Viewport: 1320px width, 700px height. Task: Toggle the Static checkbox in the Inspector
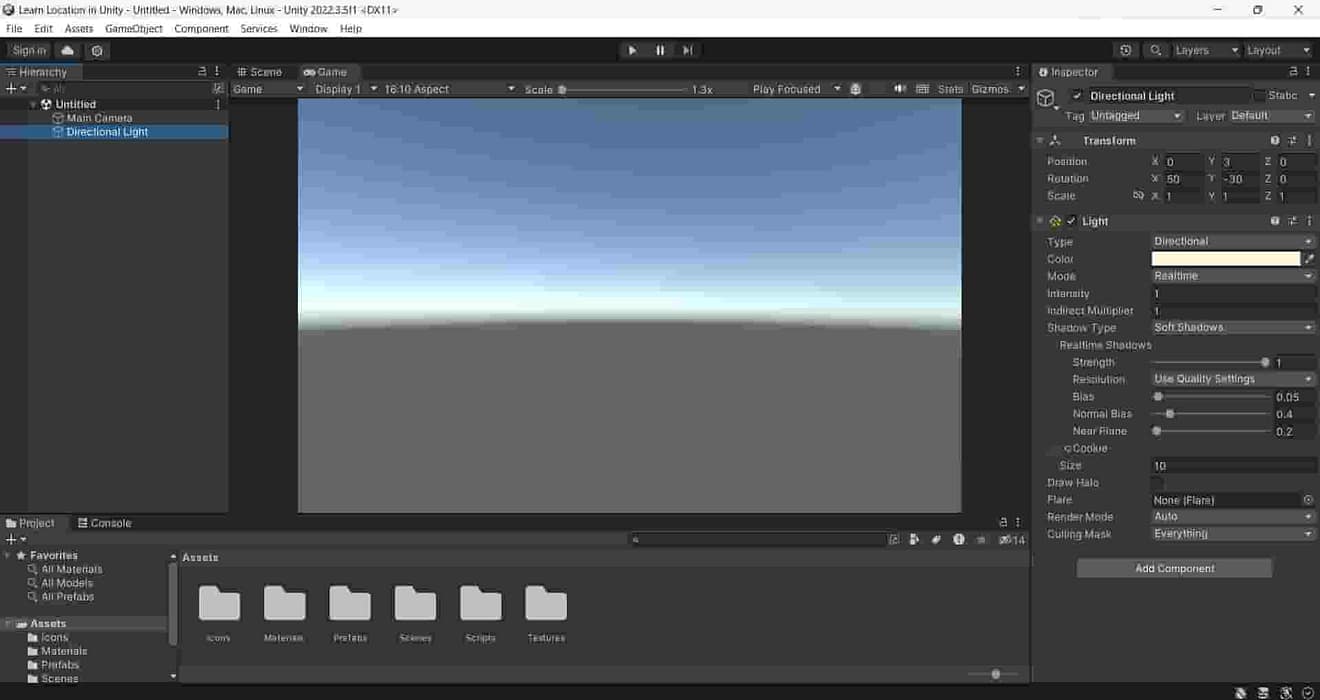tap(1257, 95)
